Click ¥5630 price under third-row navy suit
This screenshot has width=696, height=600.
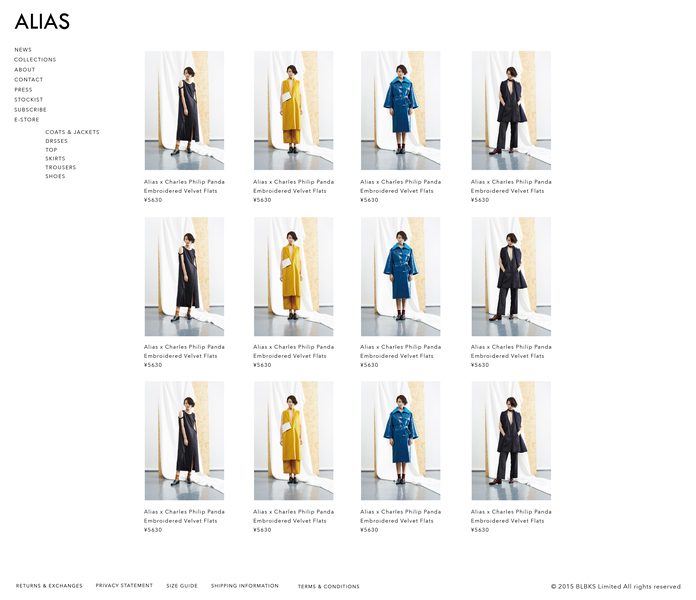(480, 530)
